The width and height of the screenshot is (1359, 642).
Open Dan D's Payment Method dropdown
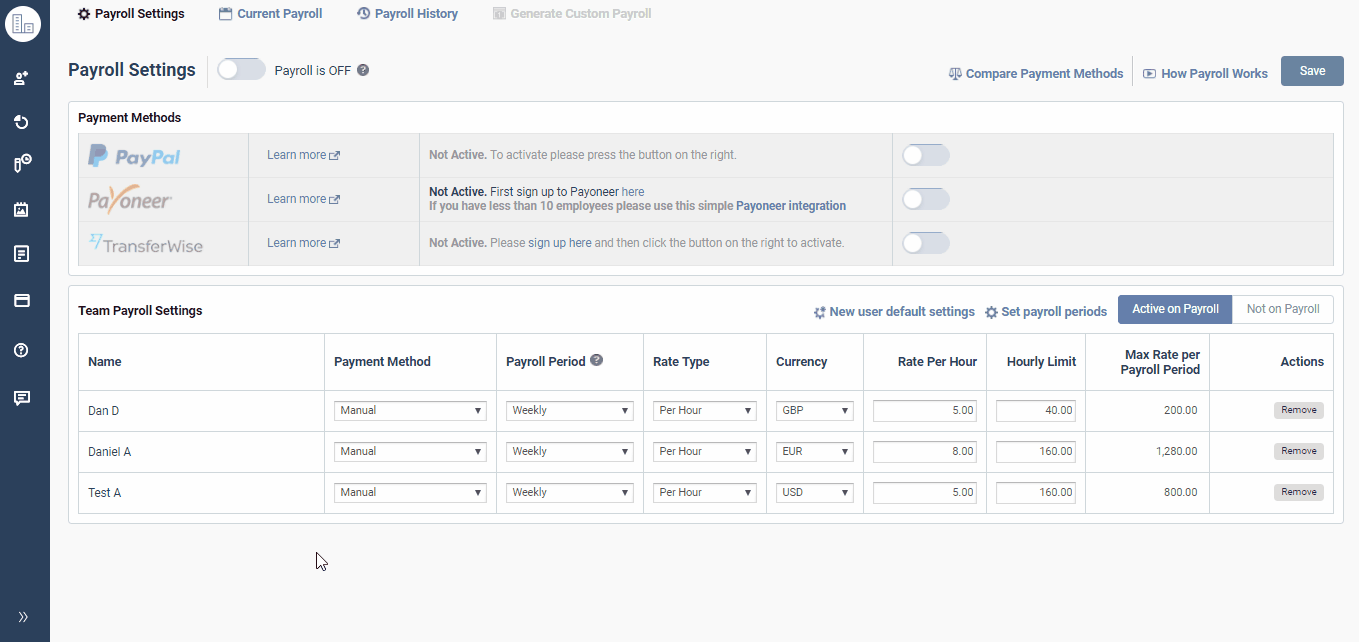click(409, 410)
